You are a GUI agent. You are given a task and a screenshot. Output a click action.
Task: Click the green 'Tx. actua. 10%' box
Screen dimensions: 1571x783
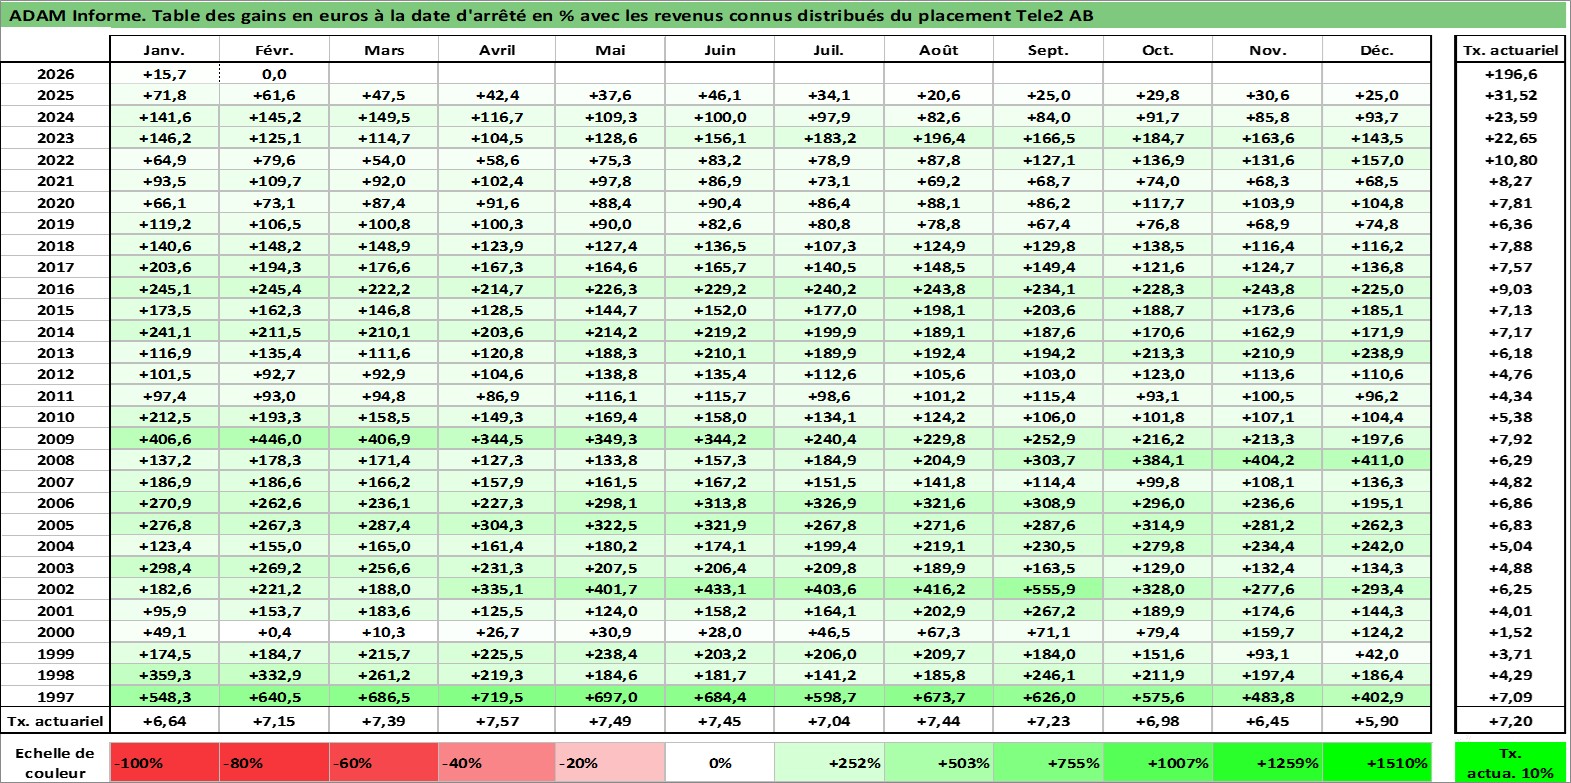(x=1510, y=762)
